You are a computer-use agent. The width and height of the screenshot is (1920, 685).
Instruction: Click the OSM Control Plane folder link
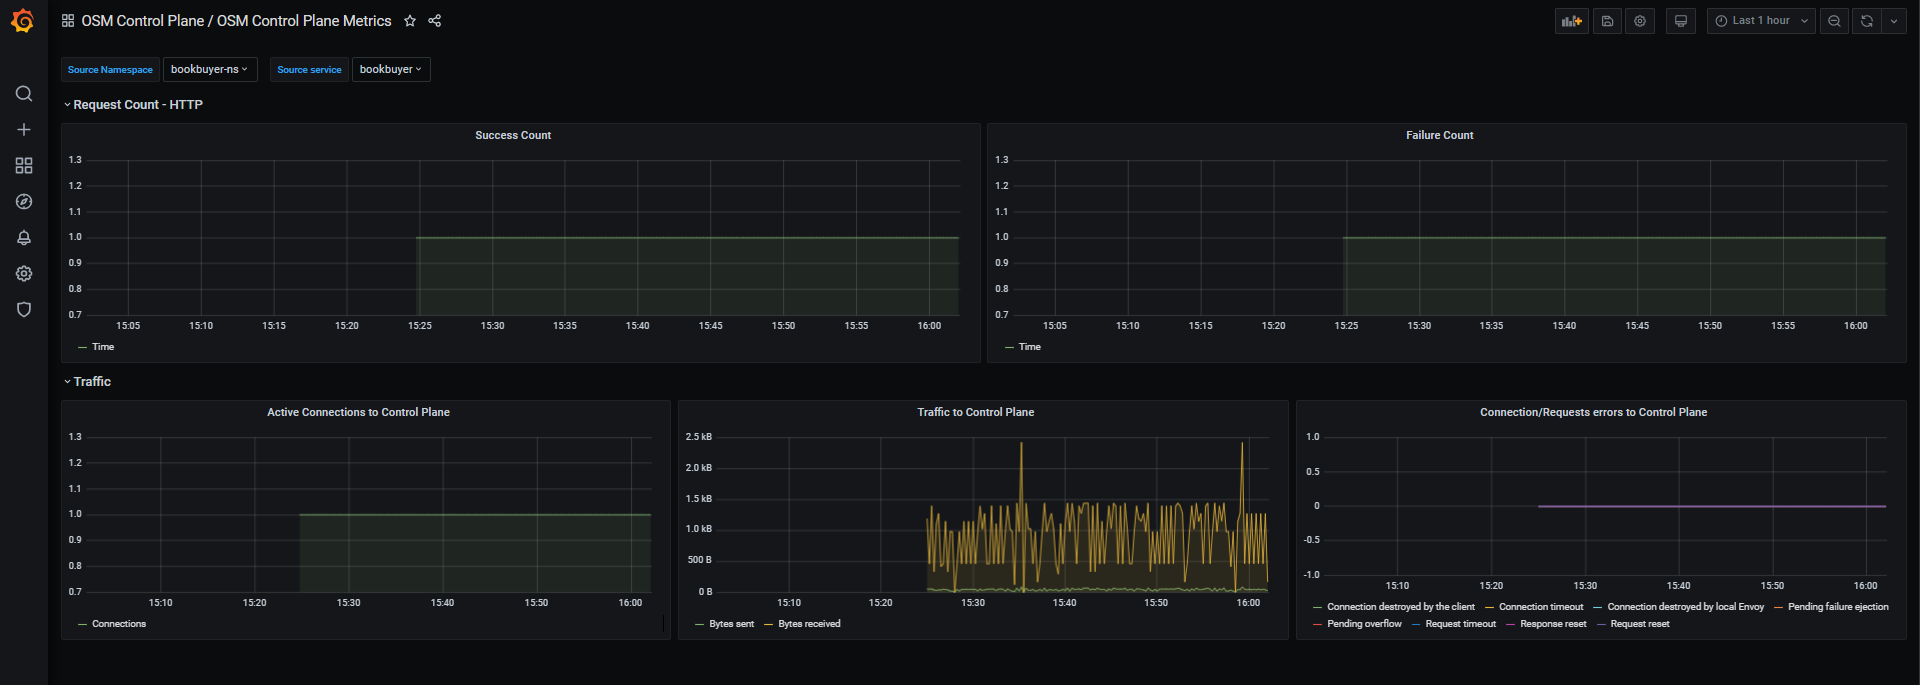142,21
